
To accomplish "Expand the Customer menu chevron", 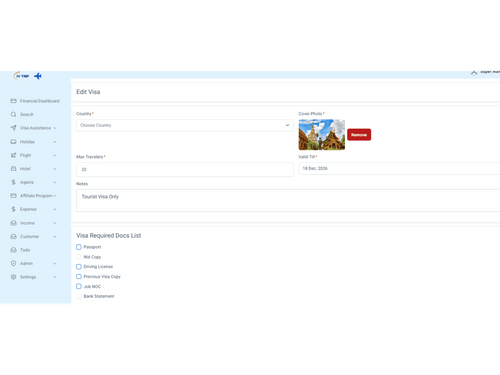I will click(x=55, y=236).
